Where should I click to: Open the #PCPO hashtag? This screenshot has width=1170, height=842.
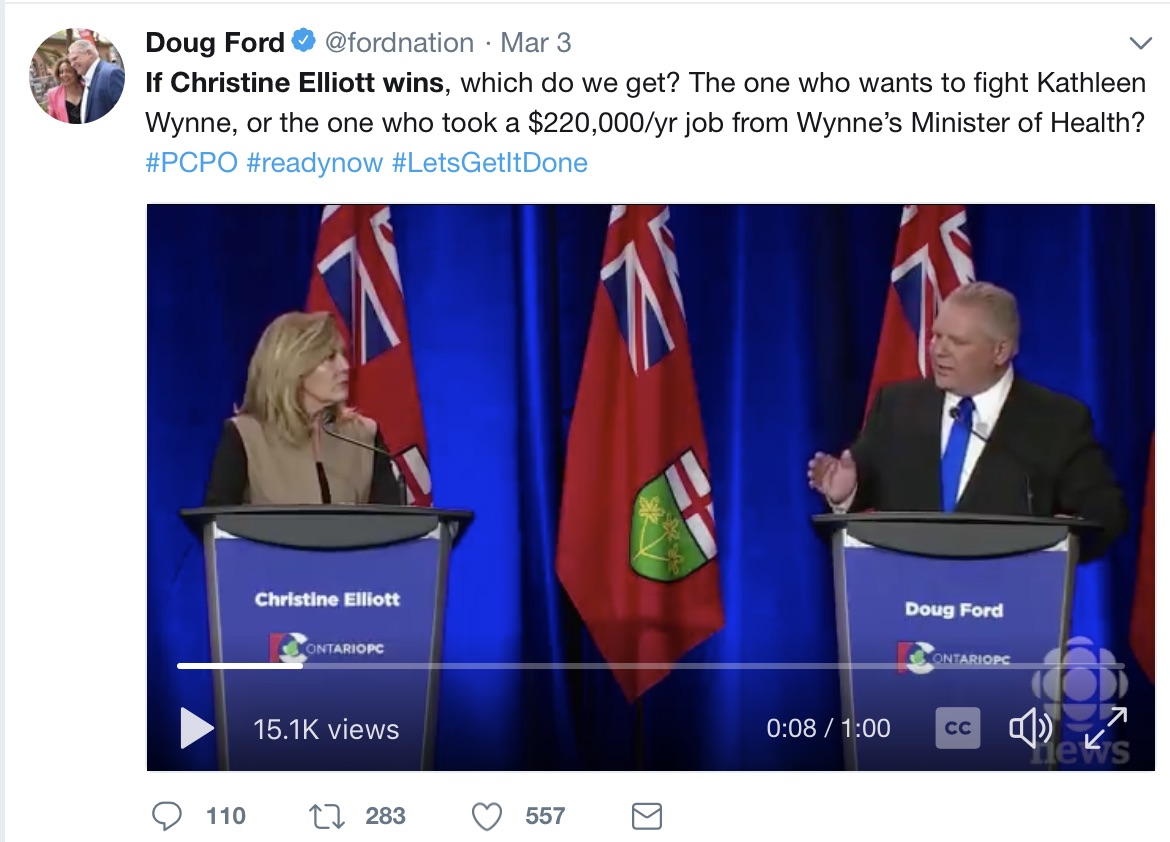click(192, 162)
